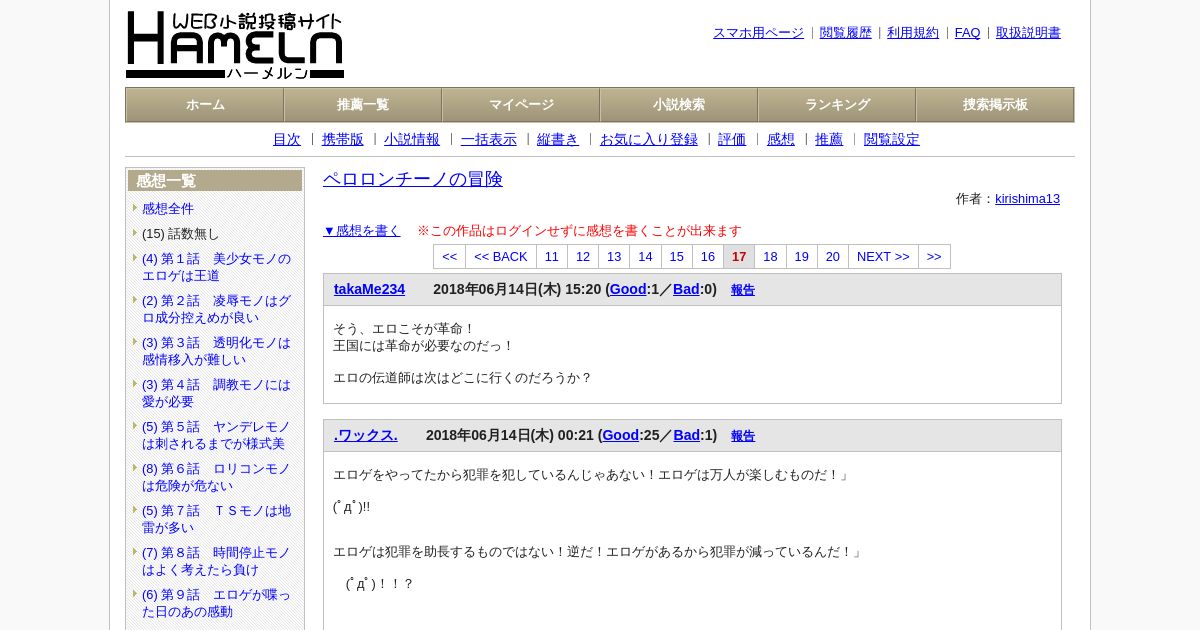Open sidebar 第２話 凌辱モノはグロ成分控えめが良い

(216, 309)
